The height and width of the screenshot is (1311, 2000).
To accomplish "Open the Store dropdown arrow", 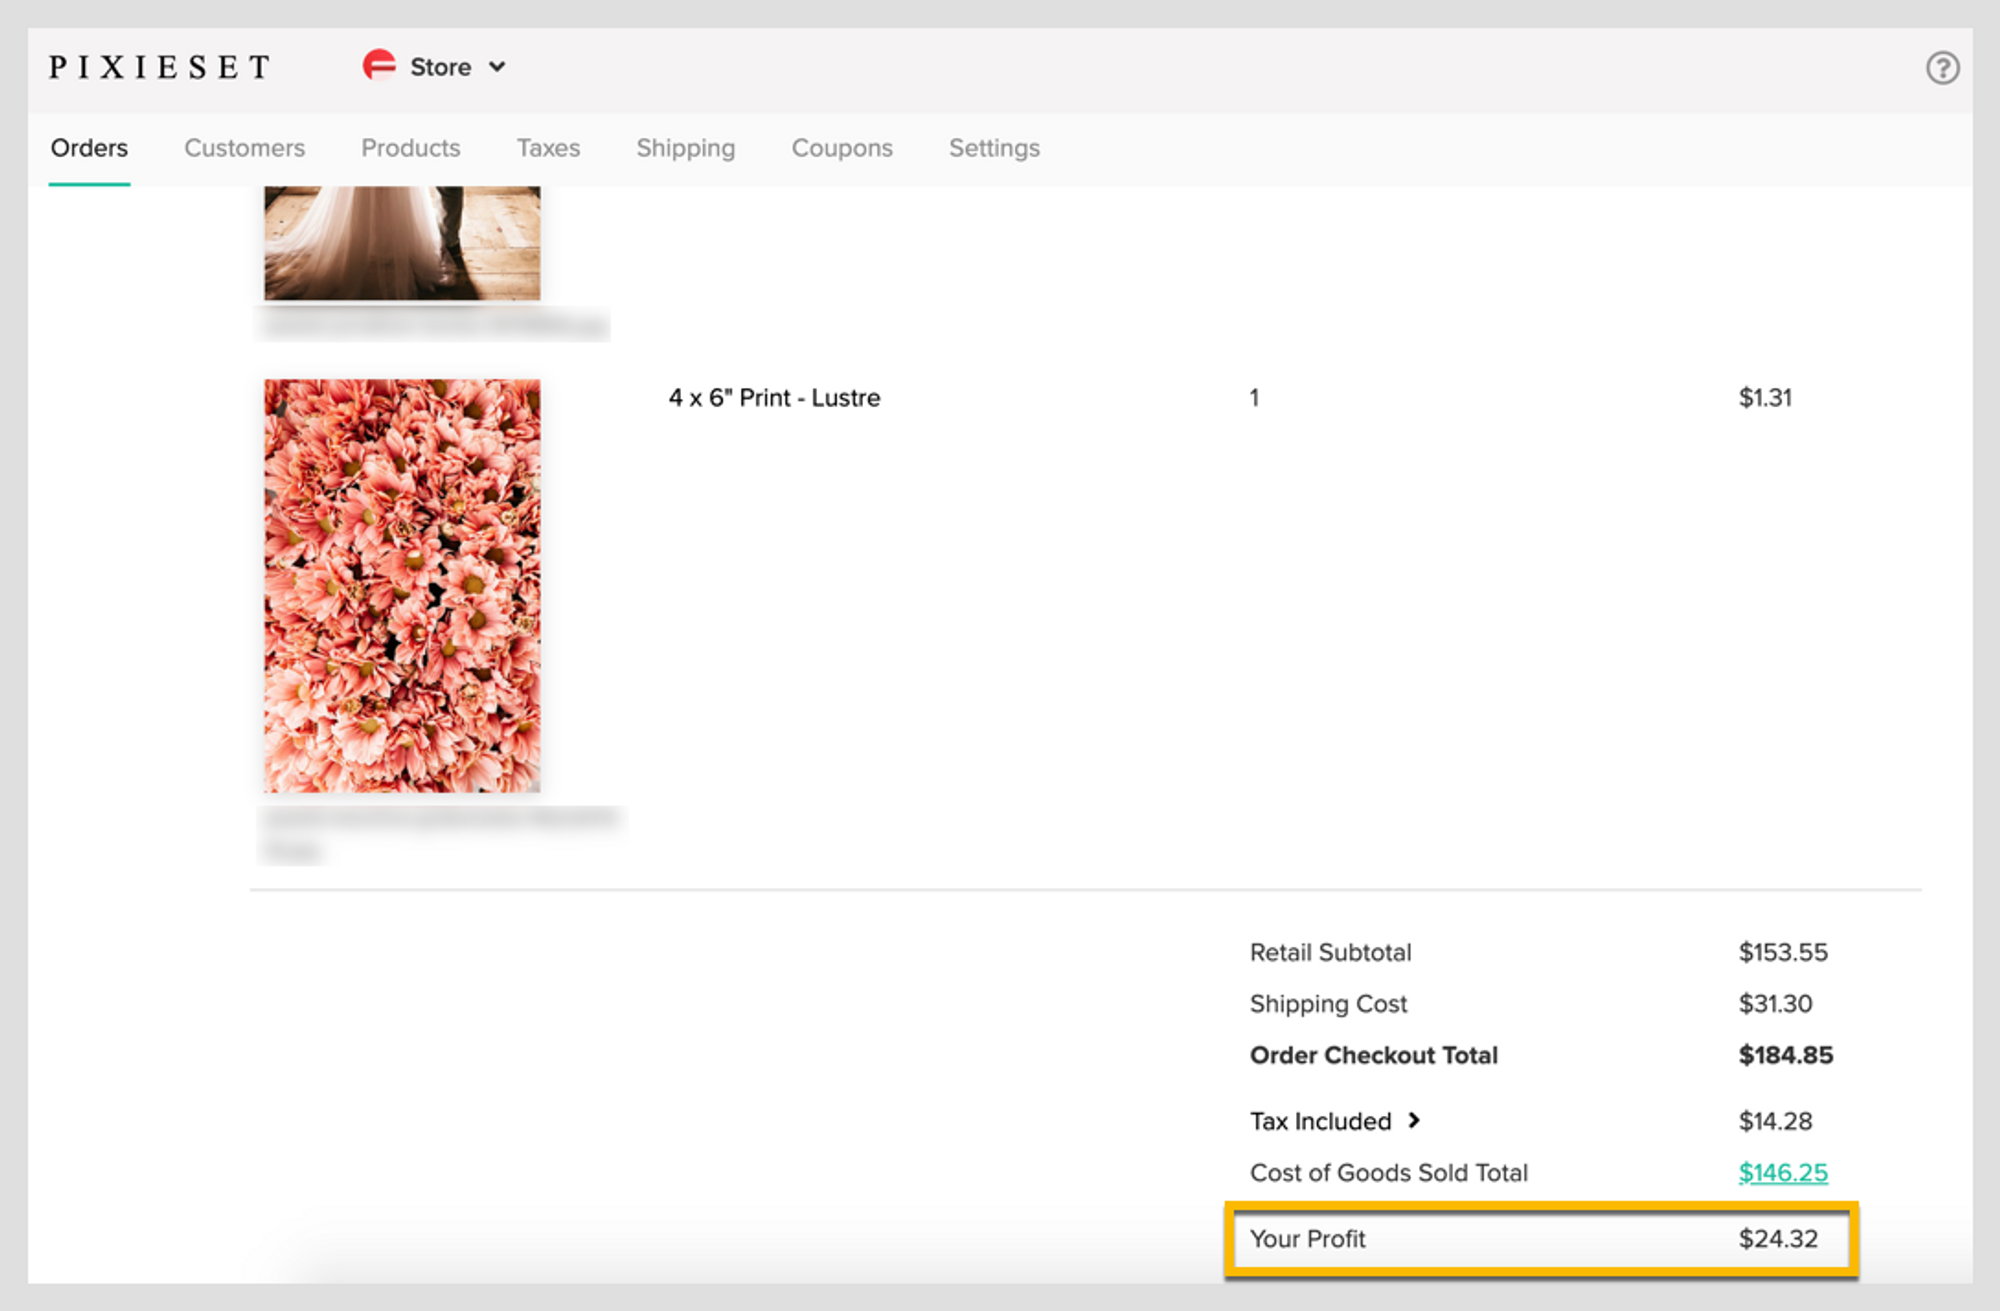I will pyautogui.click(x=497, y=67).
